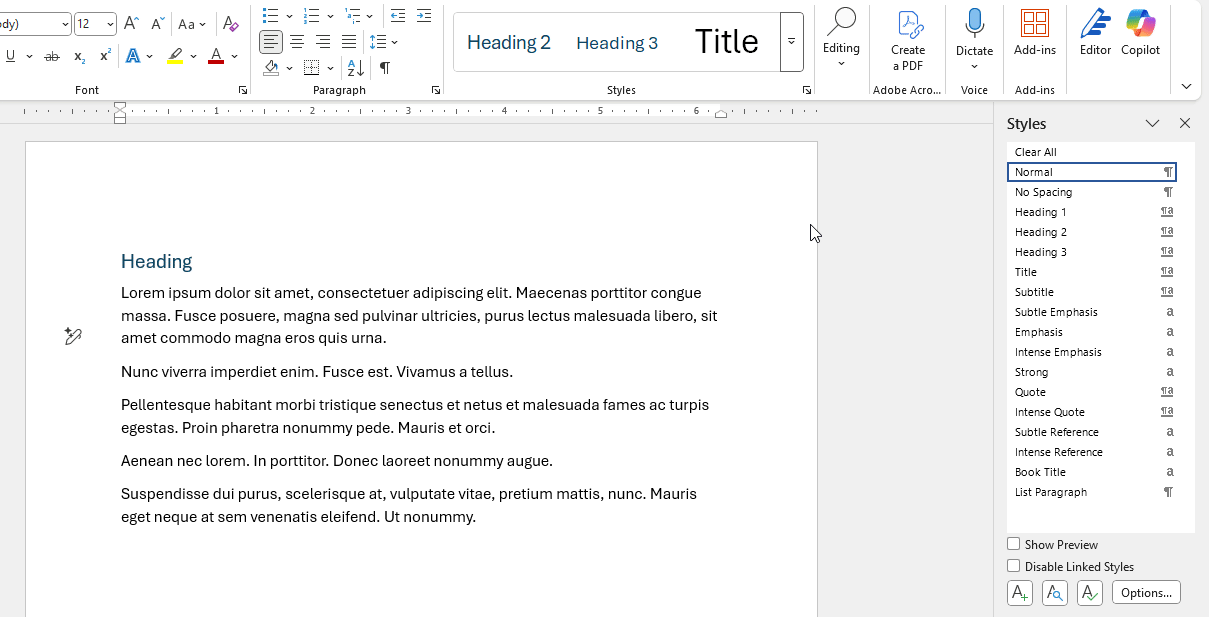Toggle the show paragraph marks pilcrow
The image size is (1209, 617).
click(385, 68)
